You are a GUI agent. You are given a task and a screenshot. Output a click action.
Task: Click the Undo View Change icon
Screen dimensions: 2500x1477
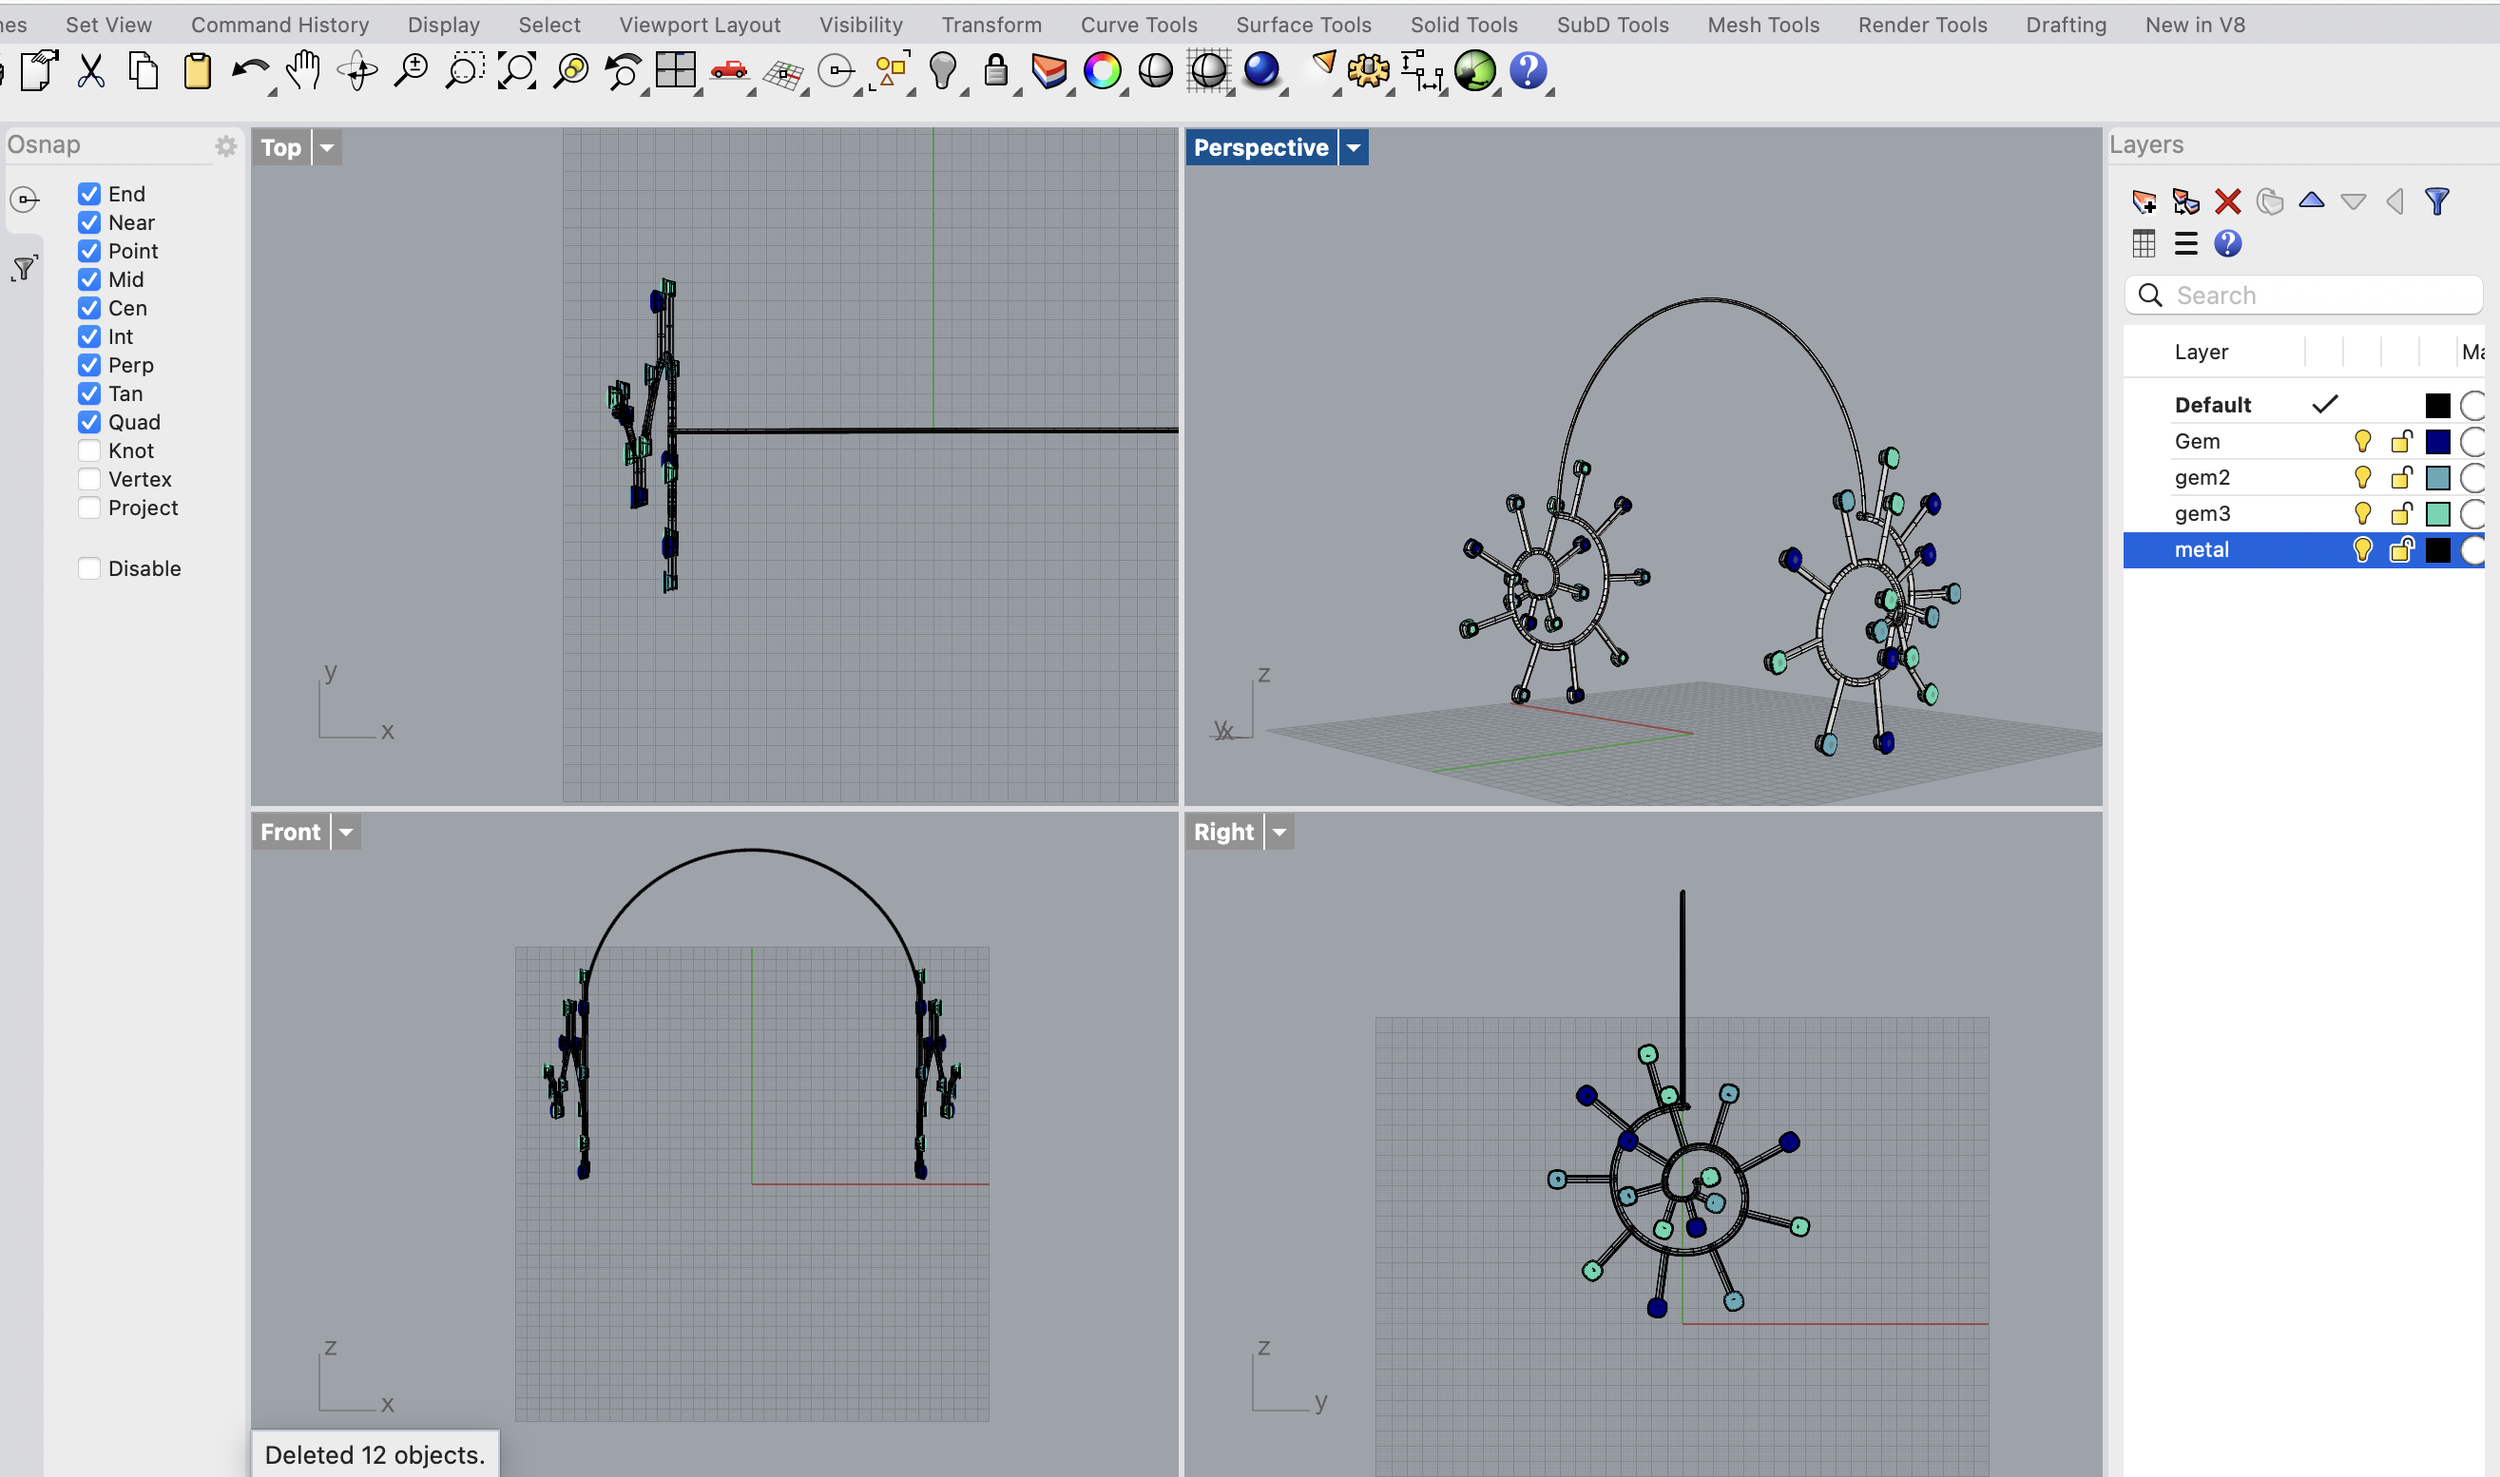624,71
